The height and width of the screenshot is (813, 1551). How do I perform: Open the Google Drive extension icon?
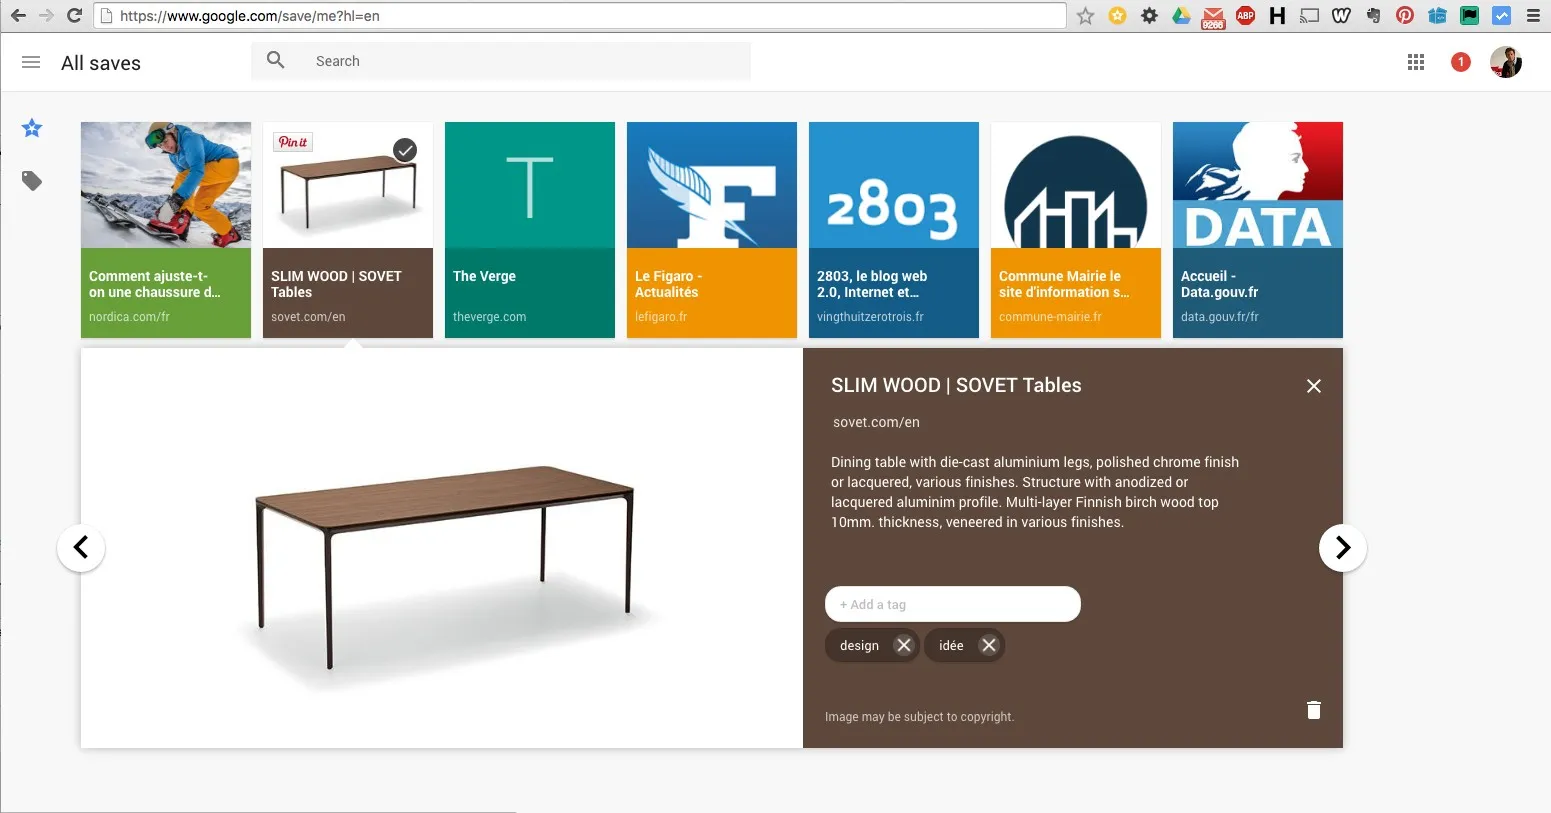click(x=1181, y=15)
